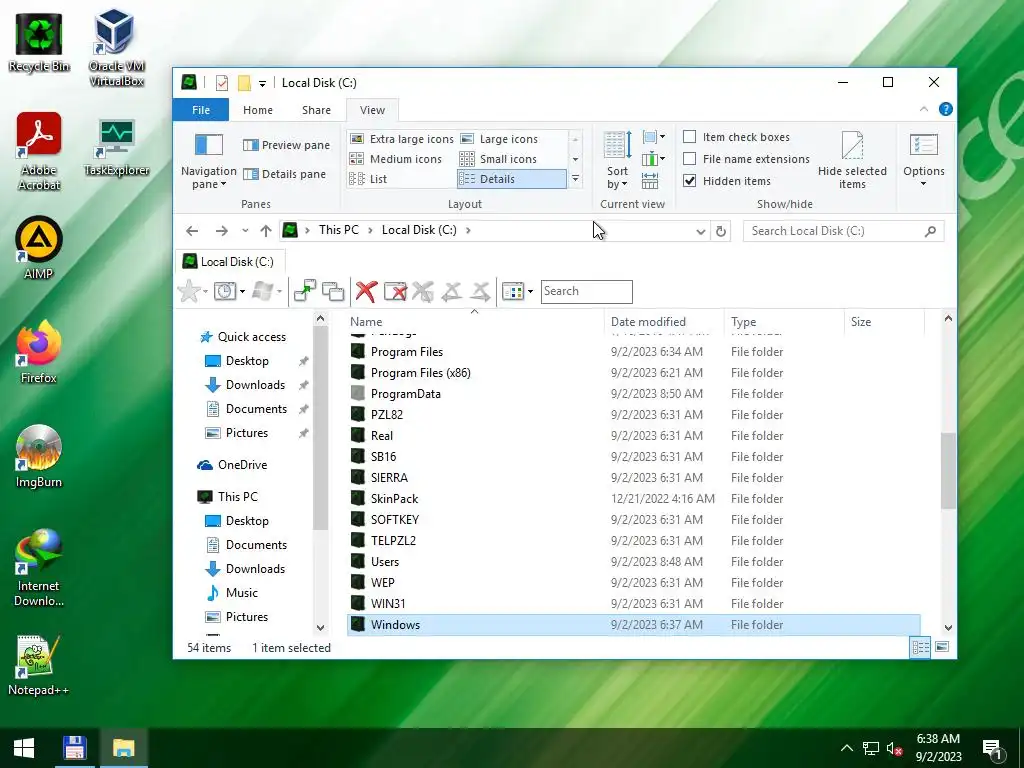Click the close window icon with red X
The height and width of the screenshot is (768, 1024).
[395, 291]
